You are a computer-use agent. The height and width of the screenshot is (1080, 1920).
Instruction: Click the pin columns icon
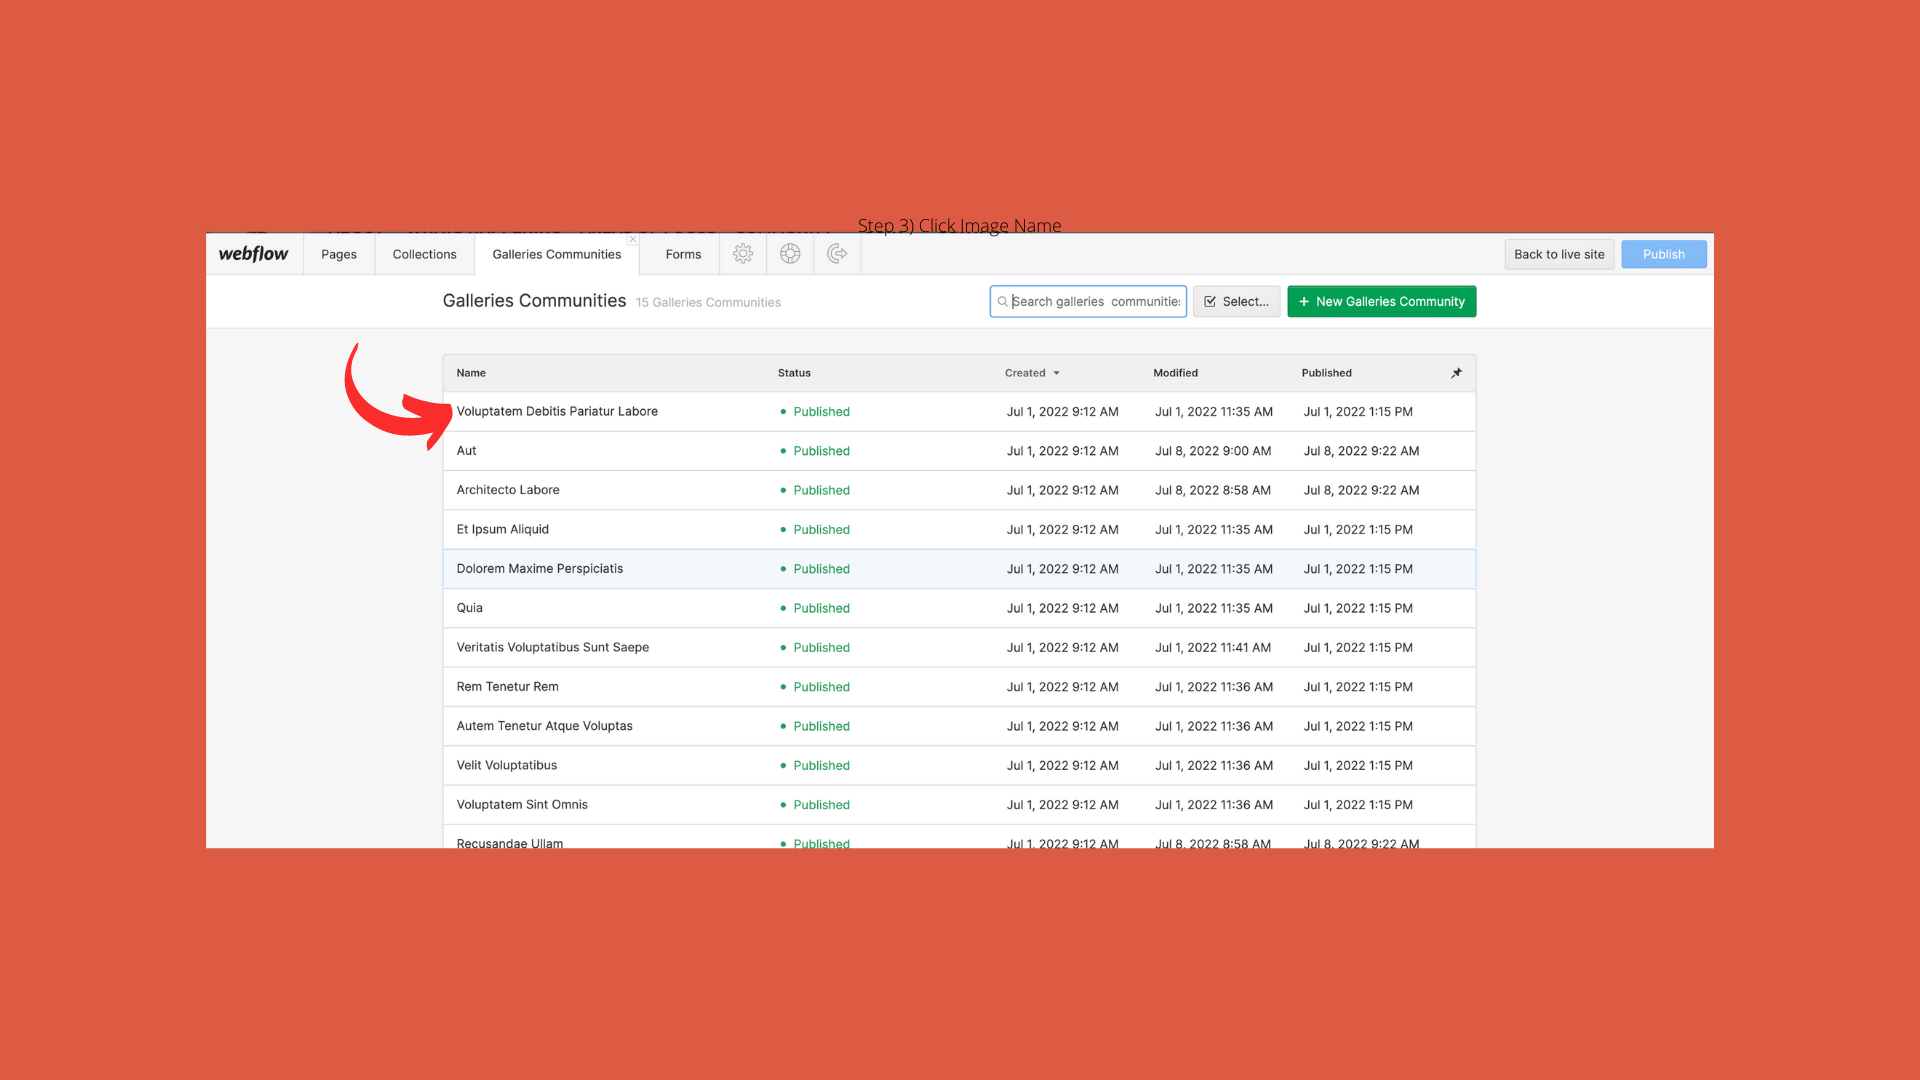click(1456, 373)
